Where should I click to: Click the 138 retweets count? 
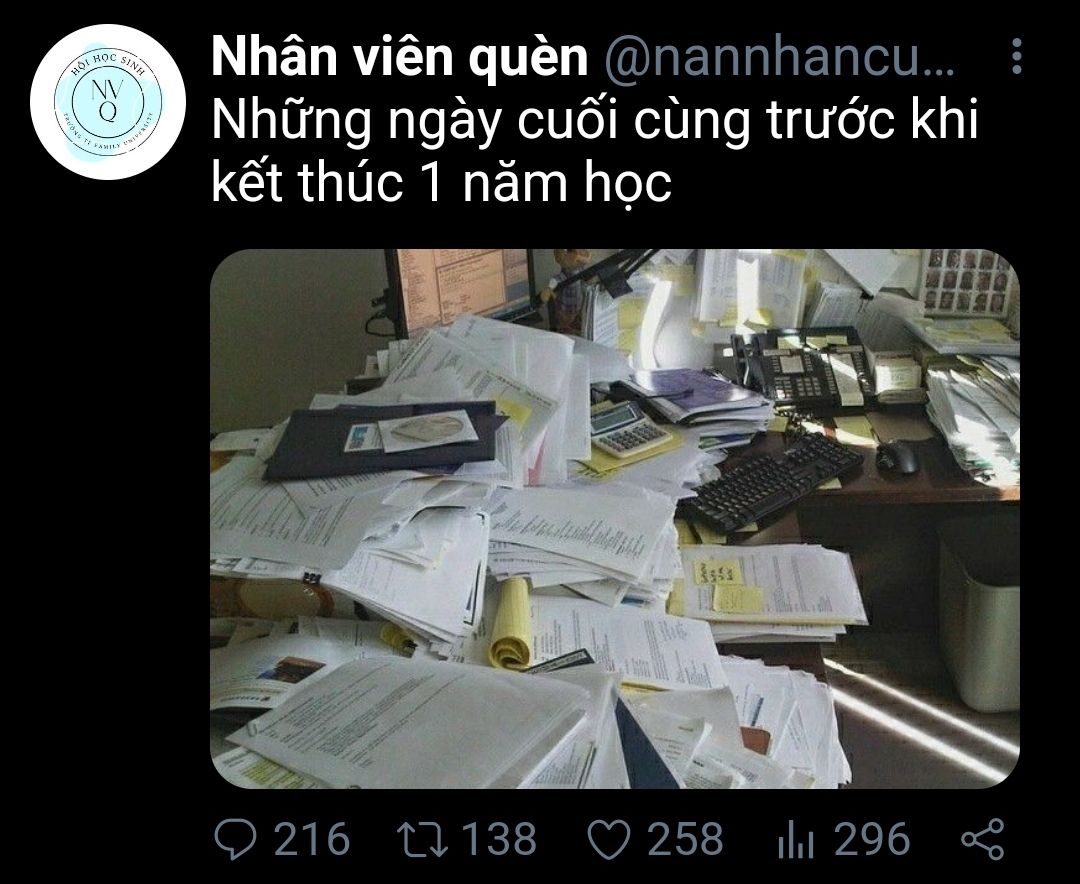click(x=499, y=839)
